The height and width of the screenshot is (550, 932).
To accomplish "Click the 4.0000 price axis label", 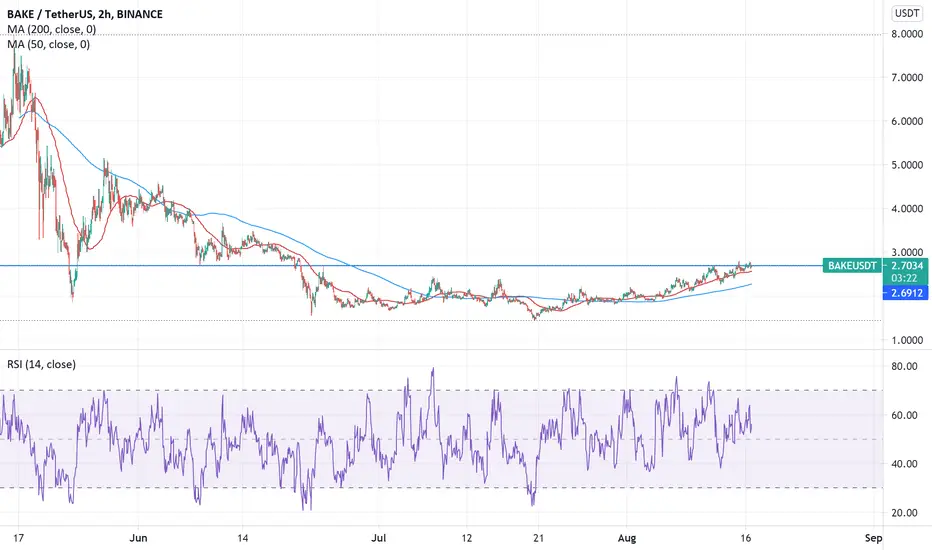I will point(907,209).
